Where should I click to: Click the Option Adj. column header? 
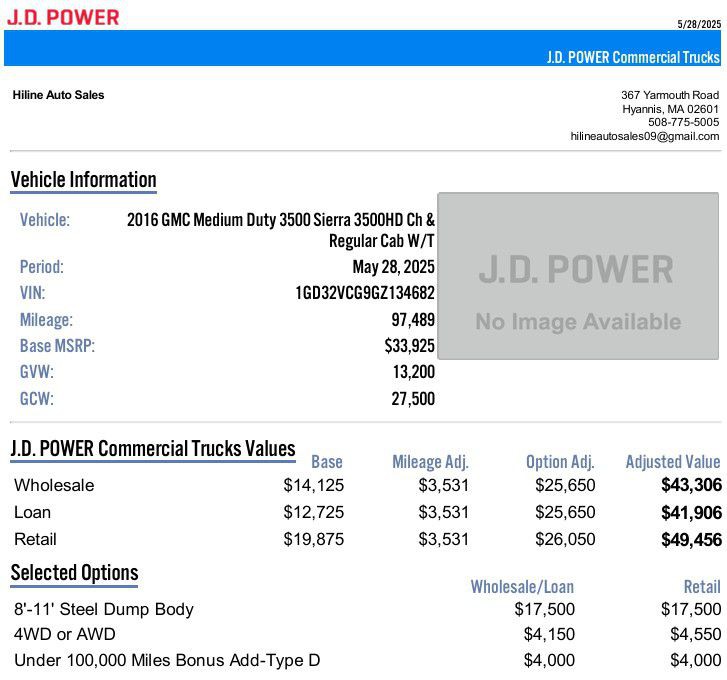point(560,462)
